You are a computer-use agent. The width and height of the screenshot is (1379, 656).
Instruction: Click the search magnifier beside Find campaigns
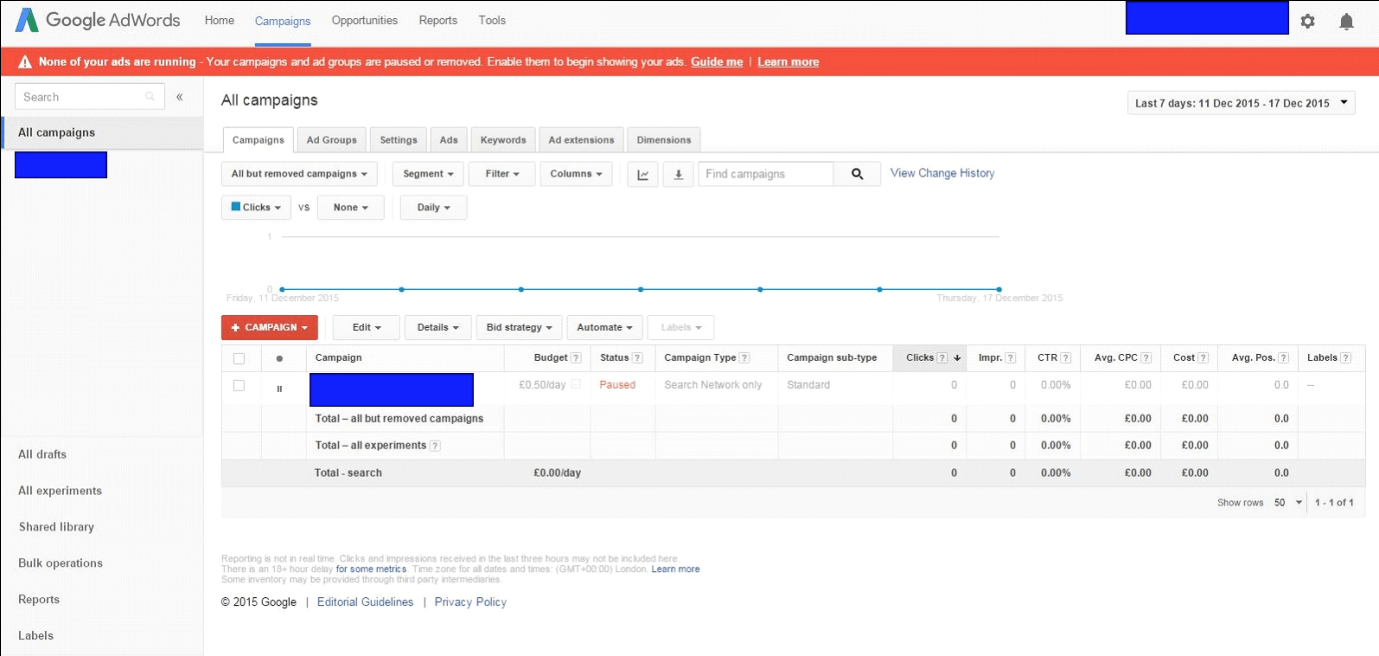point(857,173)
